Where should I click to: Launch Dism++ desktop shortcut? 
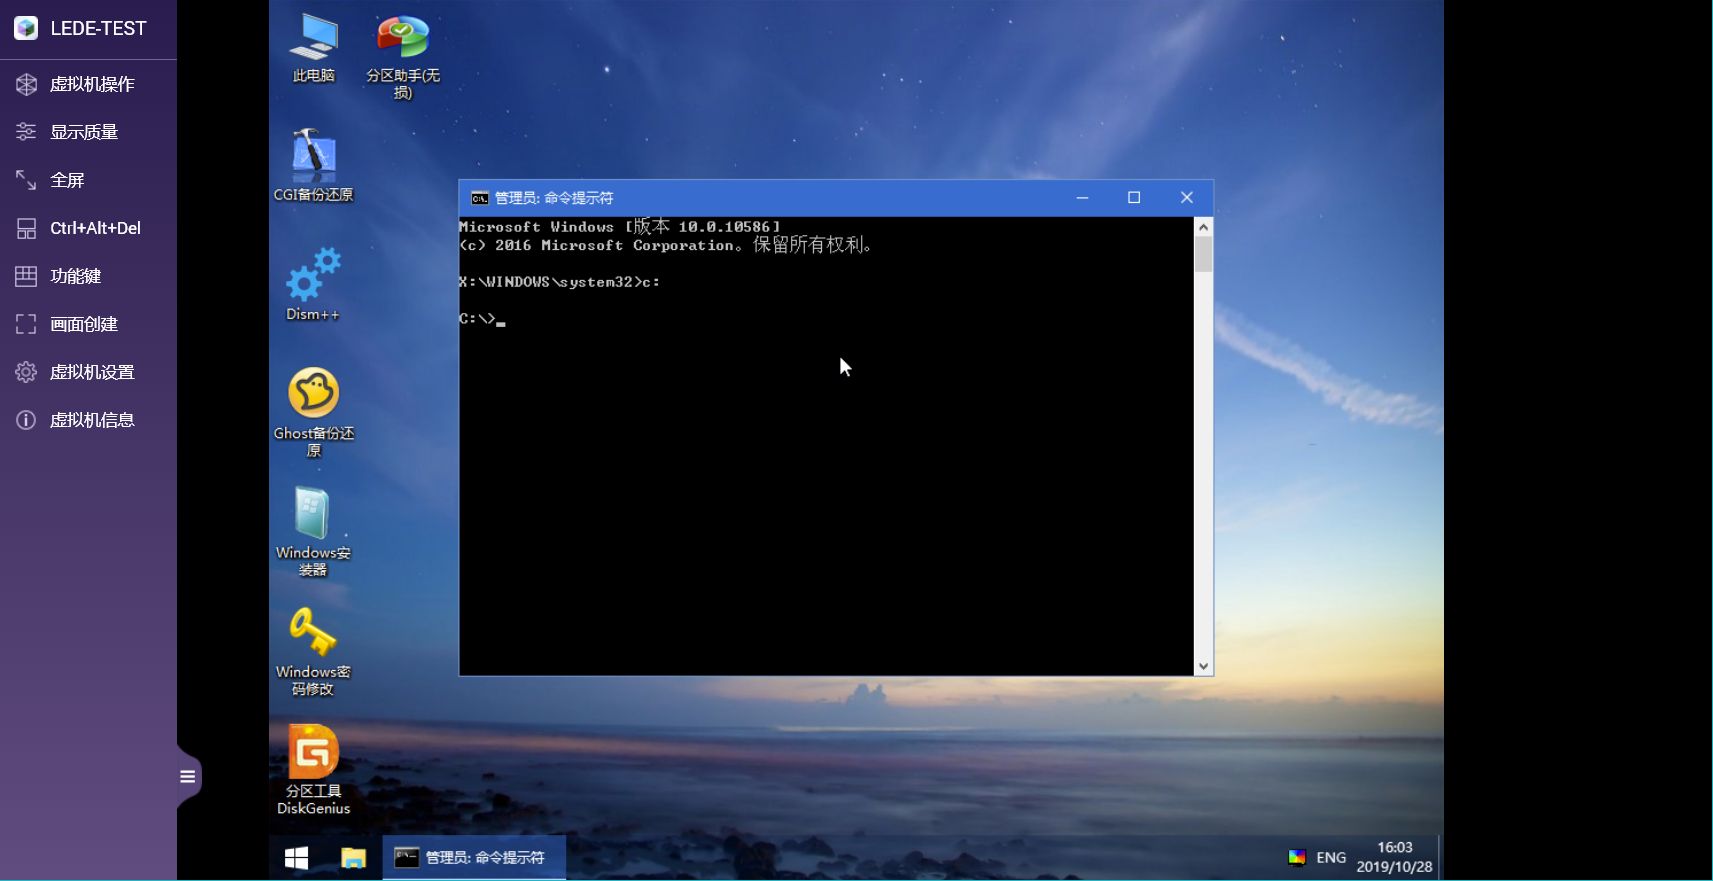(313, 284)
